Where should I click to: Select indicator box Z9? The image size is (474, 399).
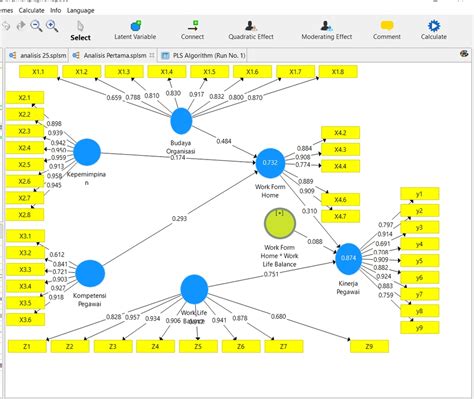pos(369,346)
